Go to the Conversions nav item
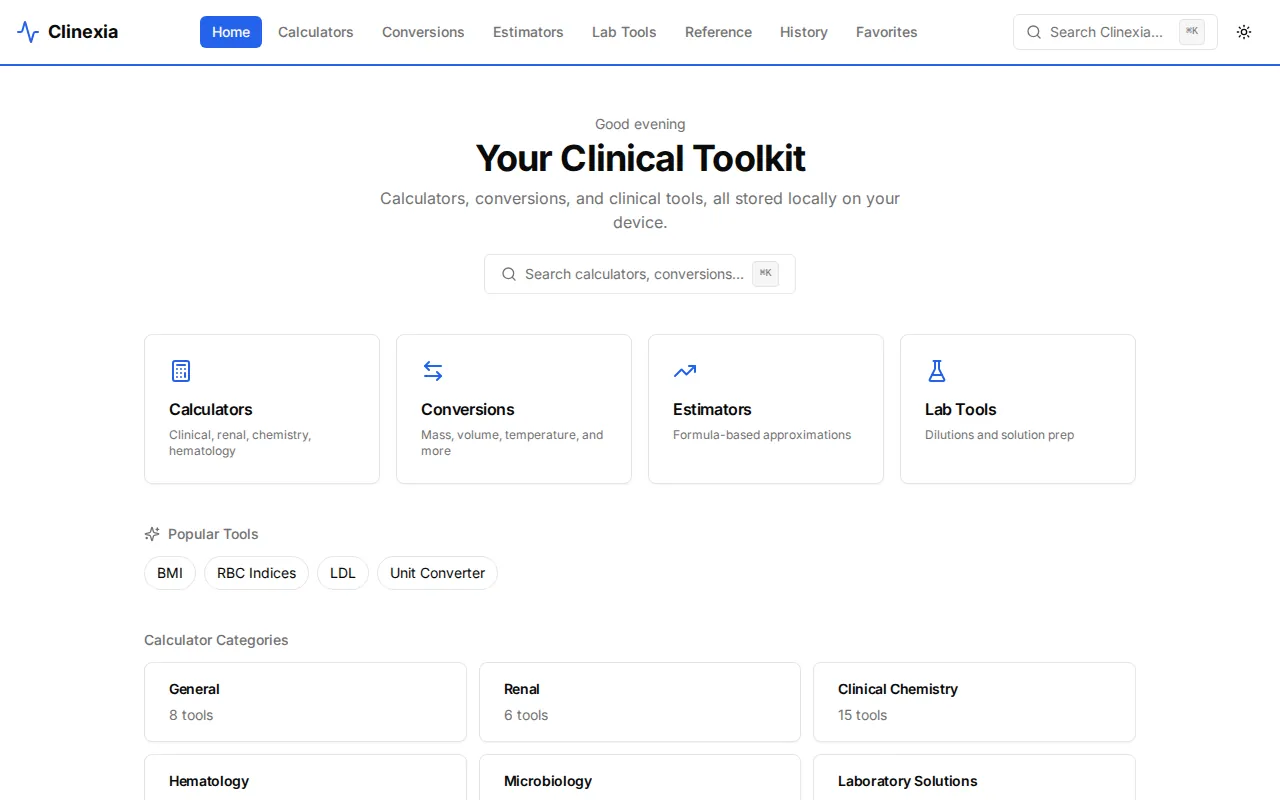1280x800 pixels. [x=423, y=32]
